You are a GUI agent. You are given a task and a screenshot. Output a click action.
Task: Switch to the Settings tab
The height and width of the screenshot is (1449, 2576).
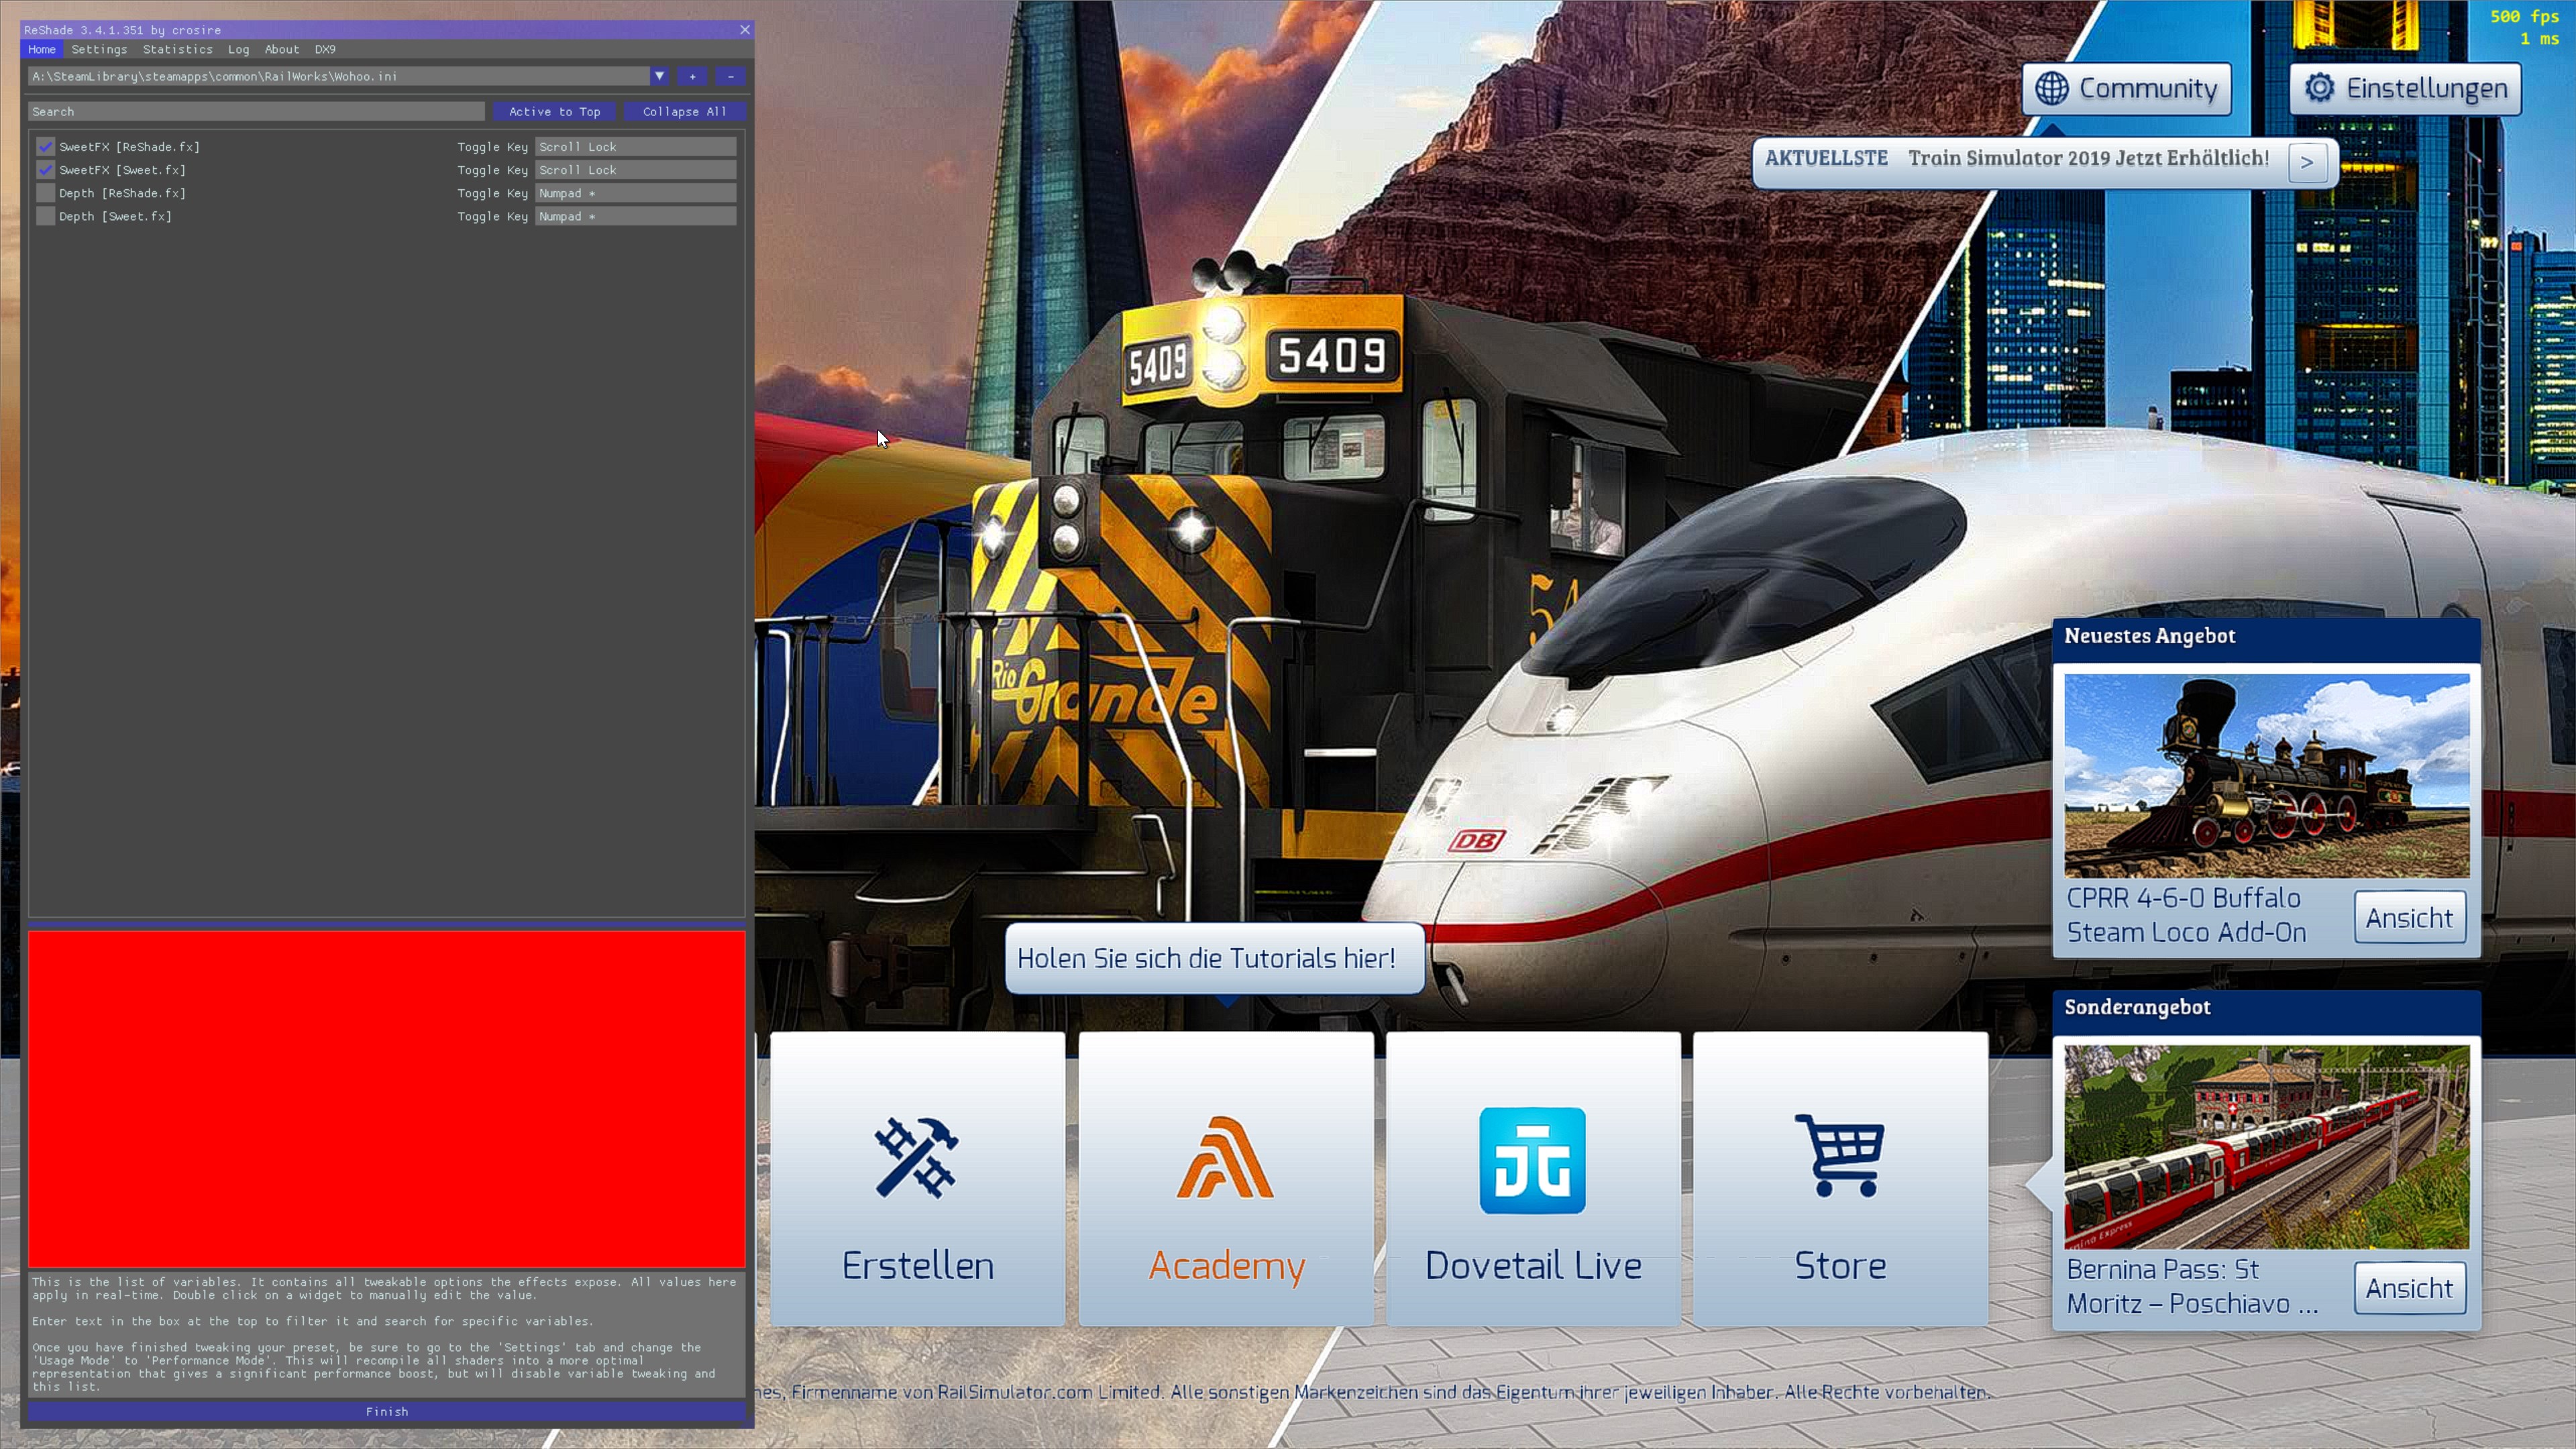pos(99,49)
